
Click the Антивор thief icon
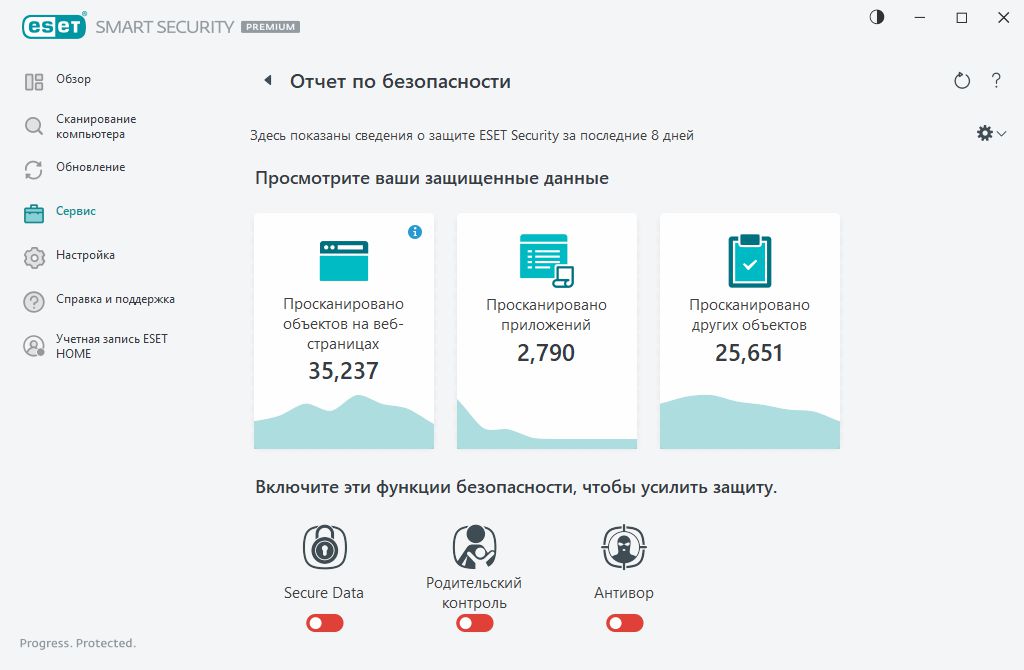click(x=624, y=547)
